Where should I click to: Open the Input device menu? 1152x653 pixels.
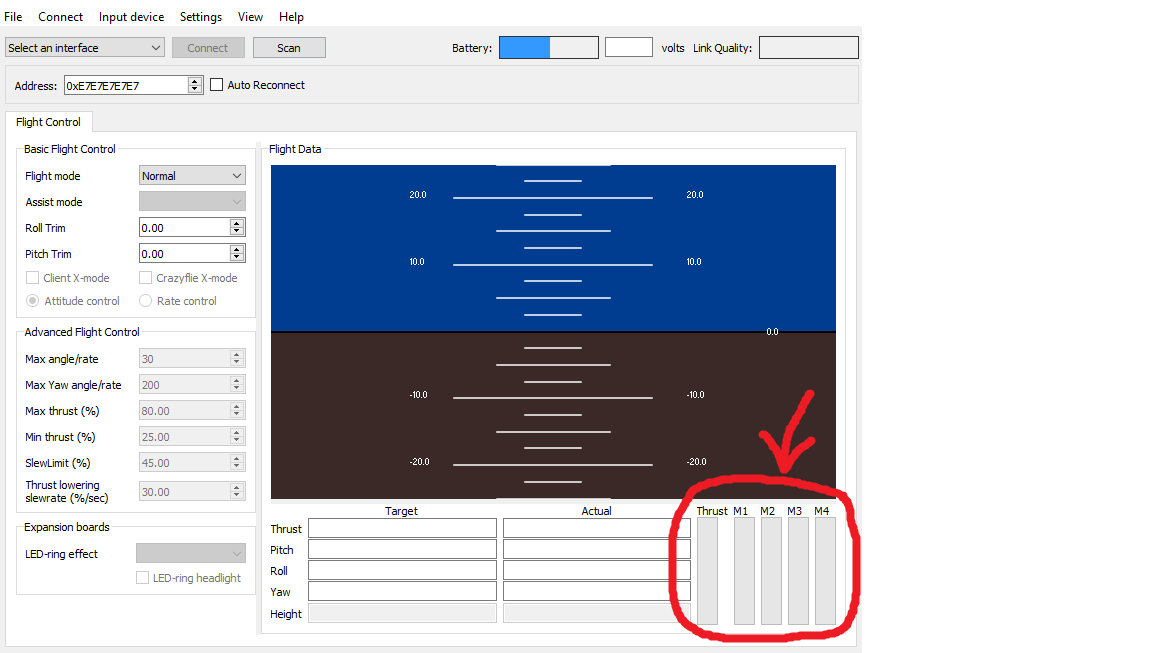click(x=132, y=16)
